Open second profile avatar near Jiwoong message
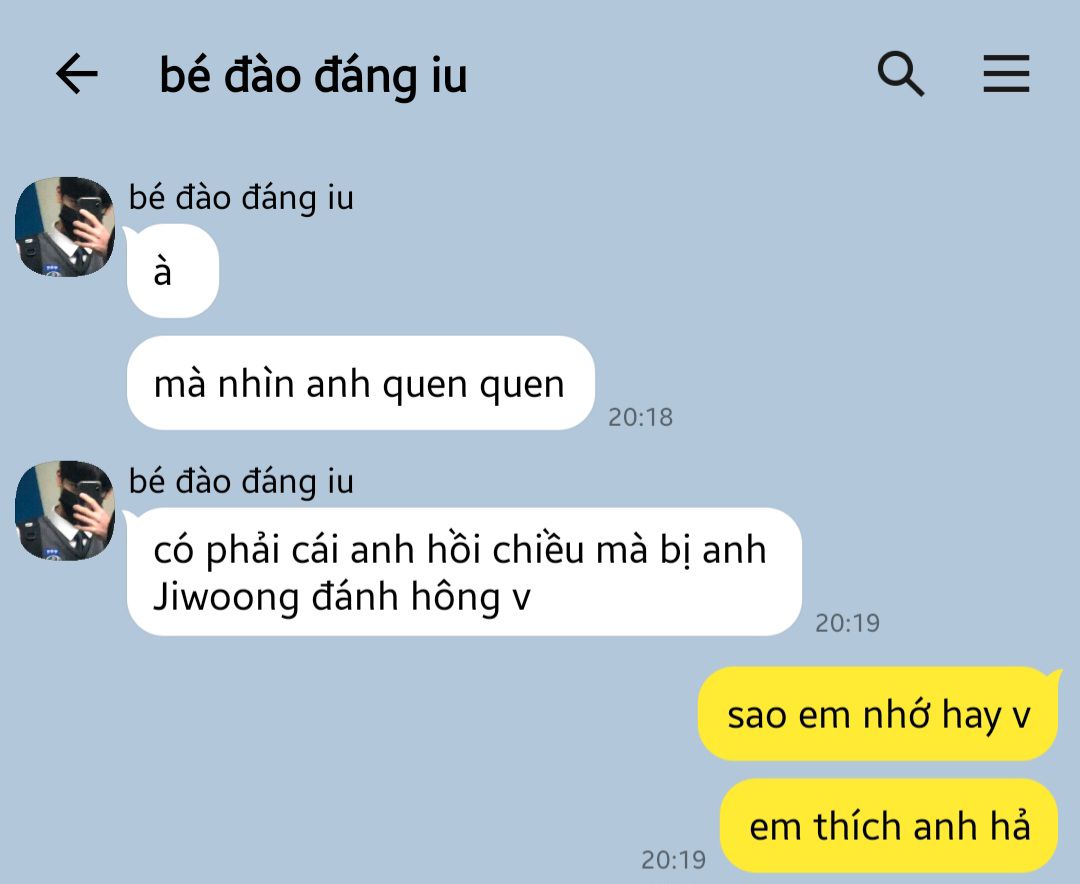 (x=65, y=511)
